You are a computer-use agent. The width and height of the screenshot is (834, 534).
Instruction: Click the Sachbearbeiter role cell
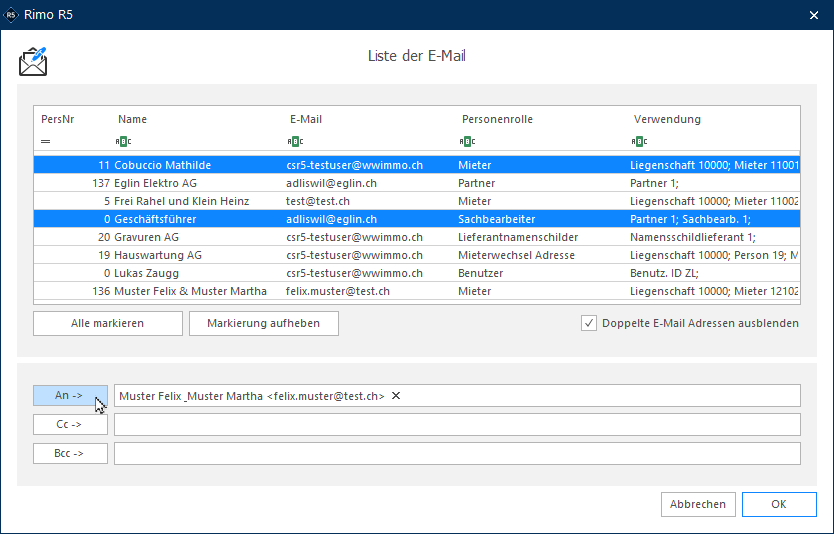pyautogui.click(x=496, y=219)
